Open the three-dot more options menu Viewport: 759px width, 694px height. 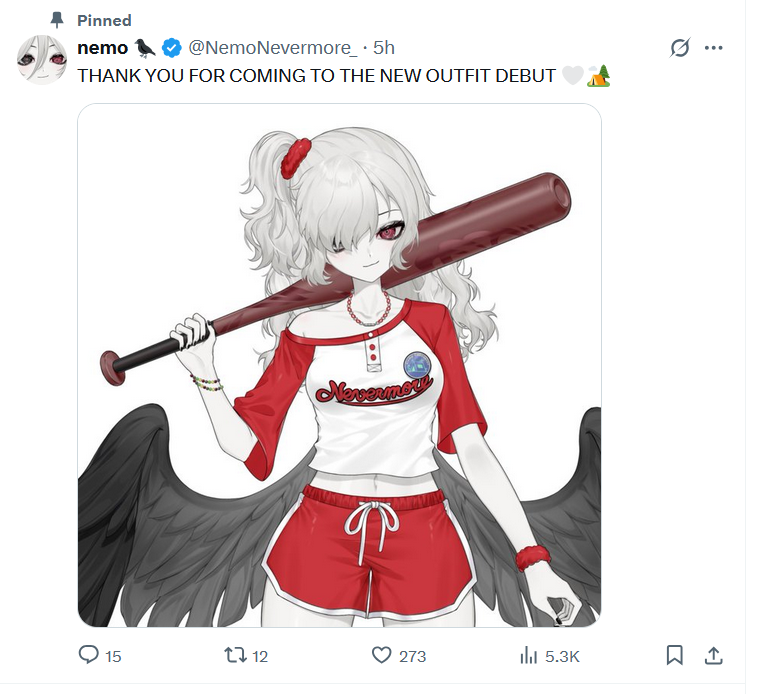pyautogui.click(x=713, y=47)
